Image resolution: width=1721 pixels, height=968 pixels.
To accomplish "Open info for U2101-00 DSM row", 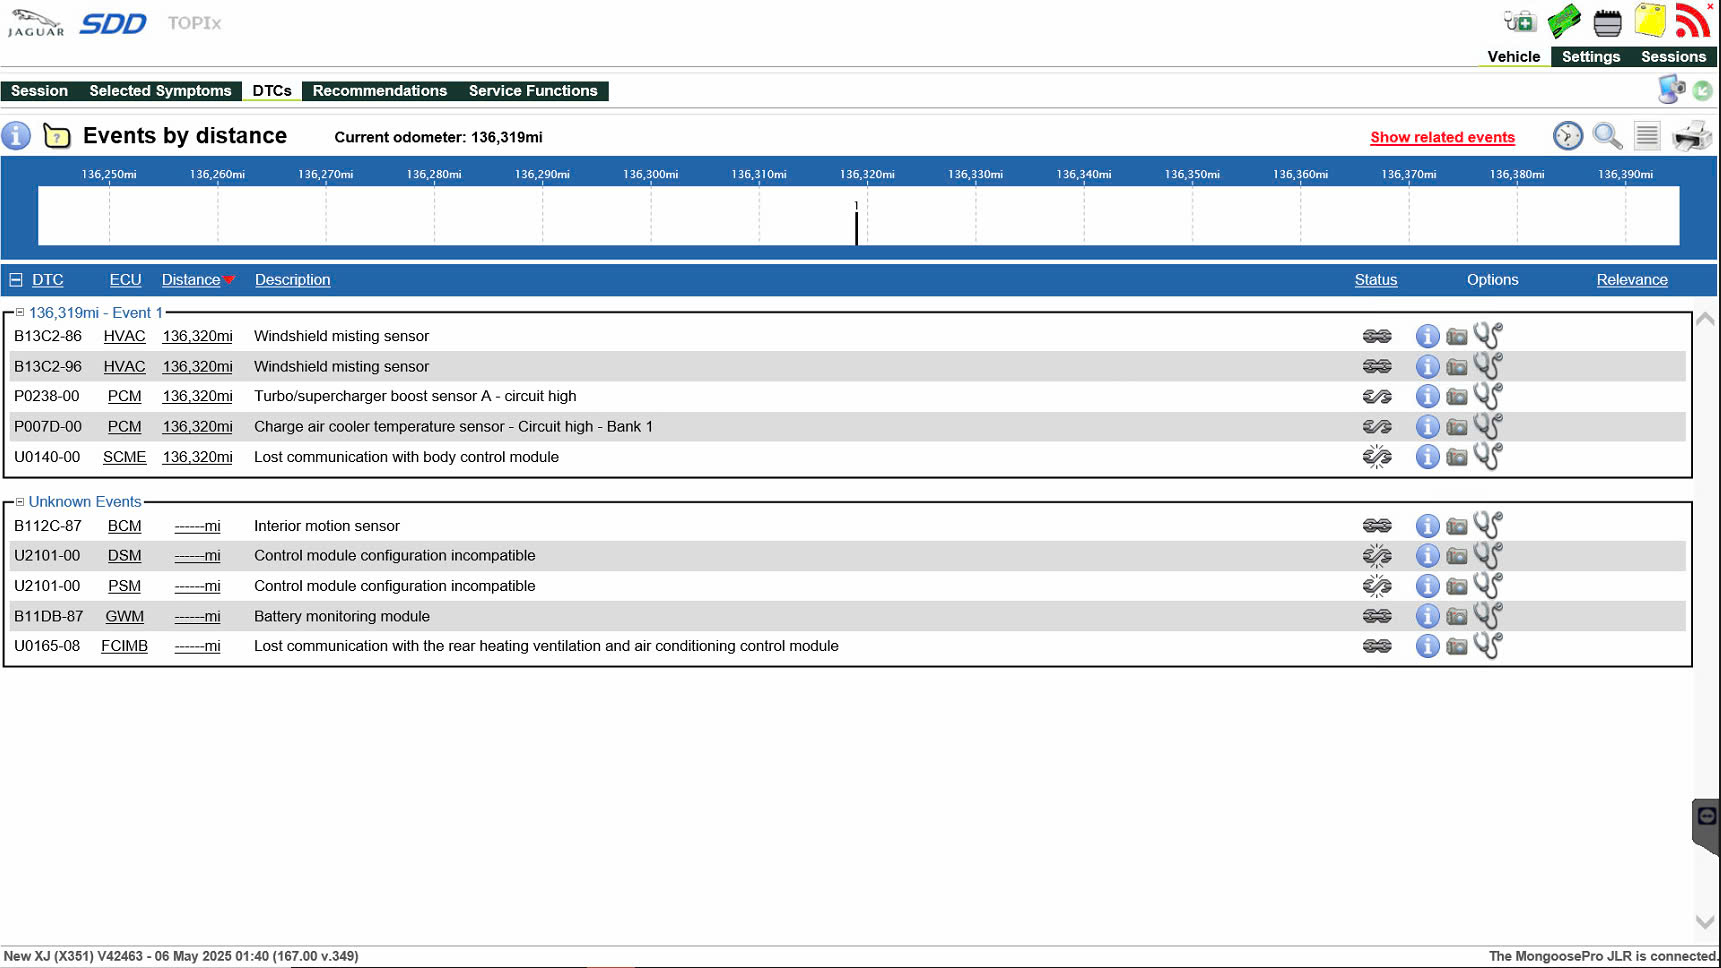I will click(1427, 556).
